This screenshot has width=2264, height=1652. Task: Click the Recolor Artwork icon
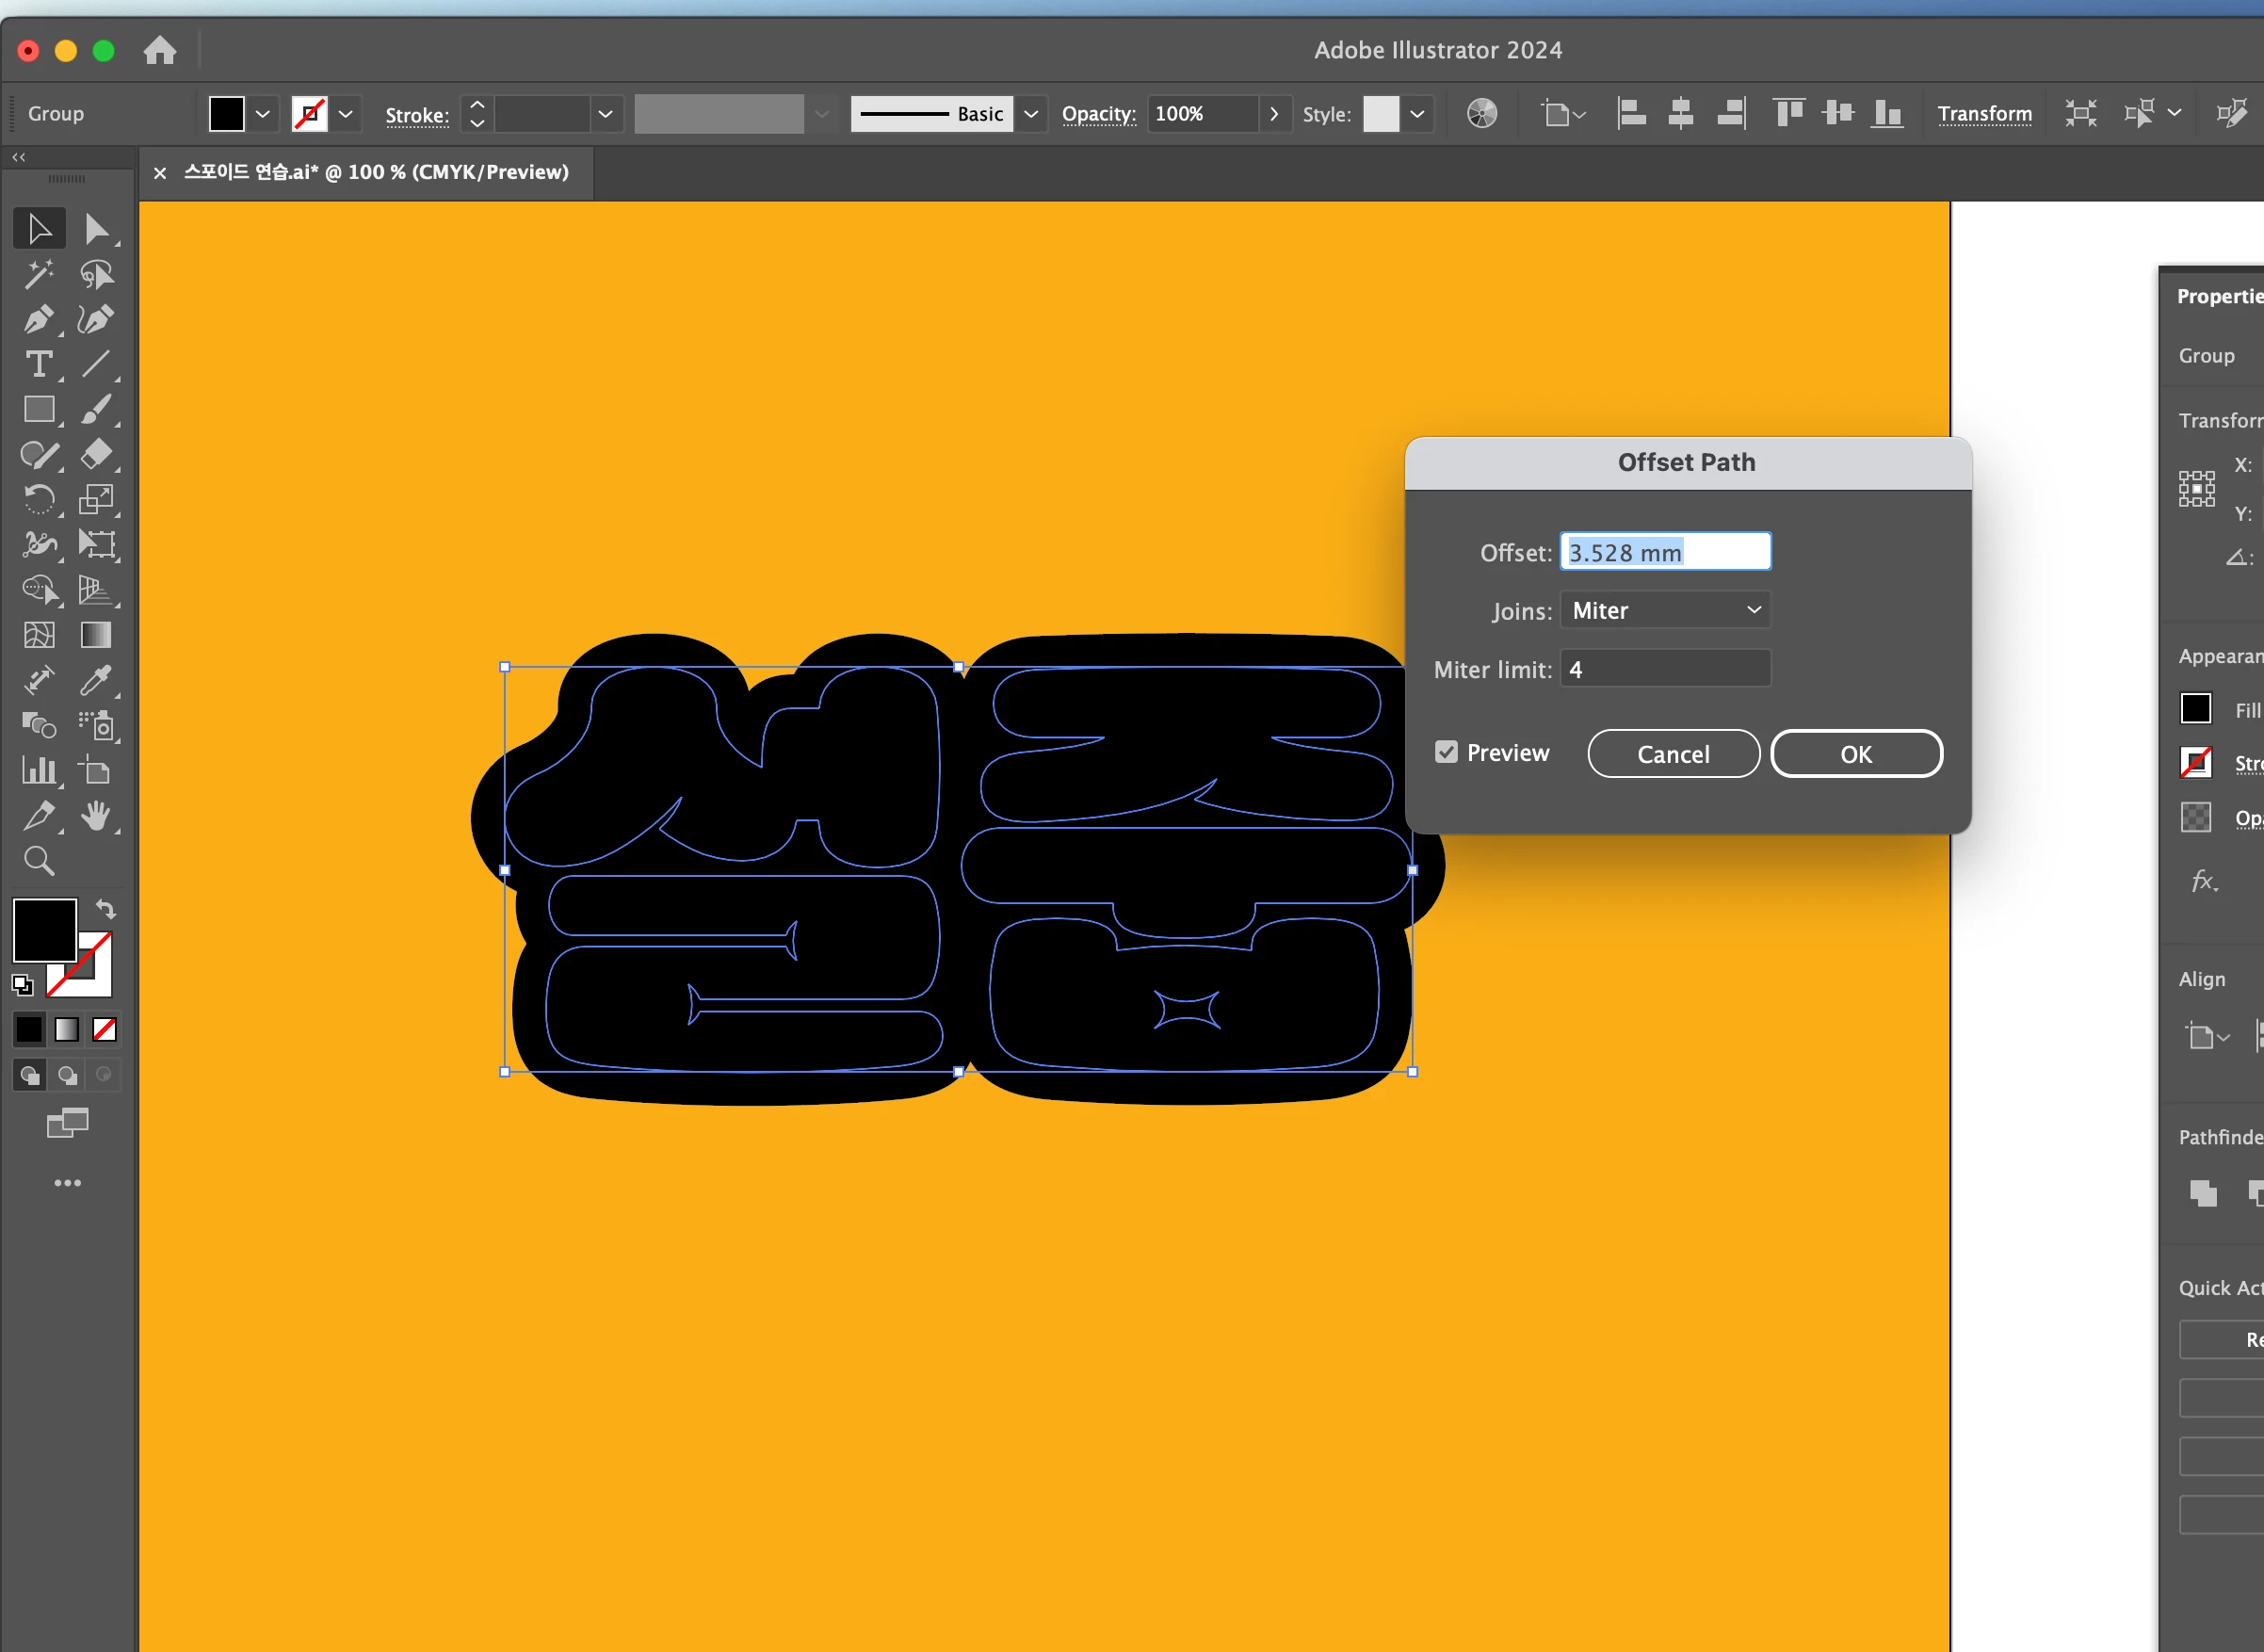[x=1481, y=114]
